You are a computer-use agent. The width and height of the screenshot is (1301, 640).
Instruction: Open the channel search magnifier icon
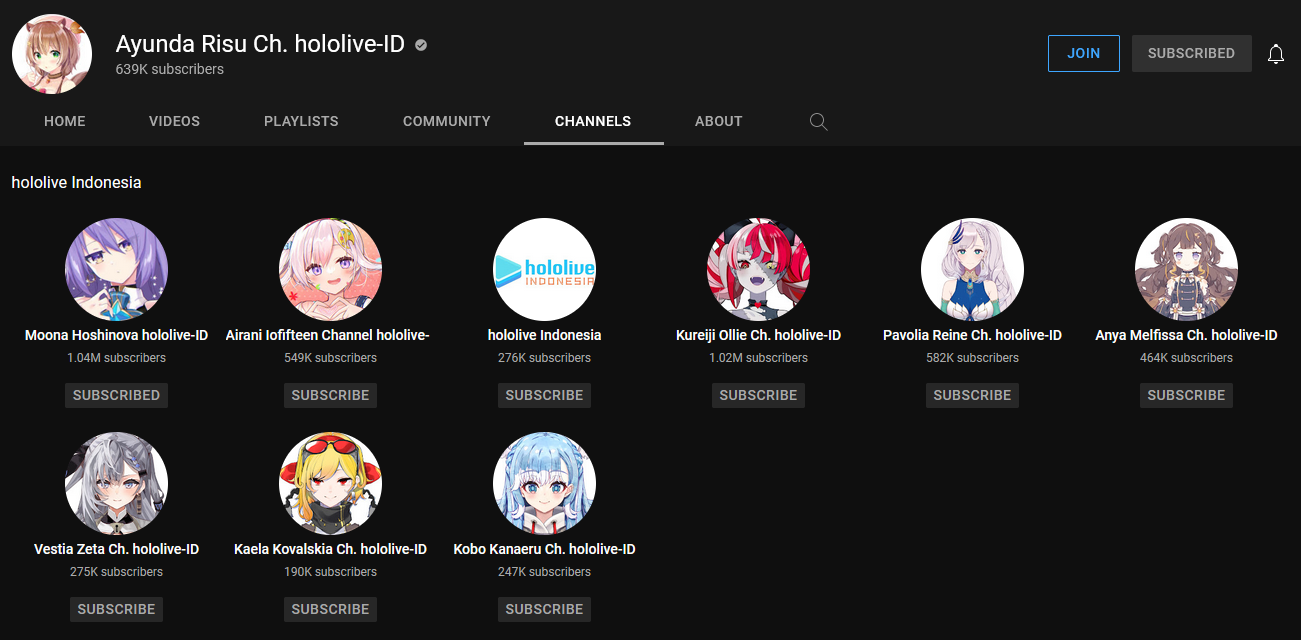coord(818,122)
